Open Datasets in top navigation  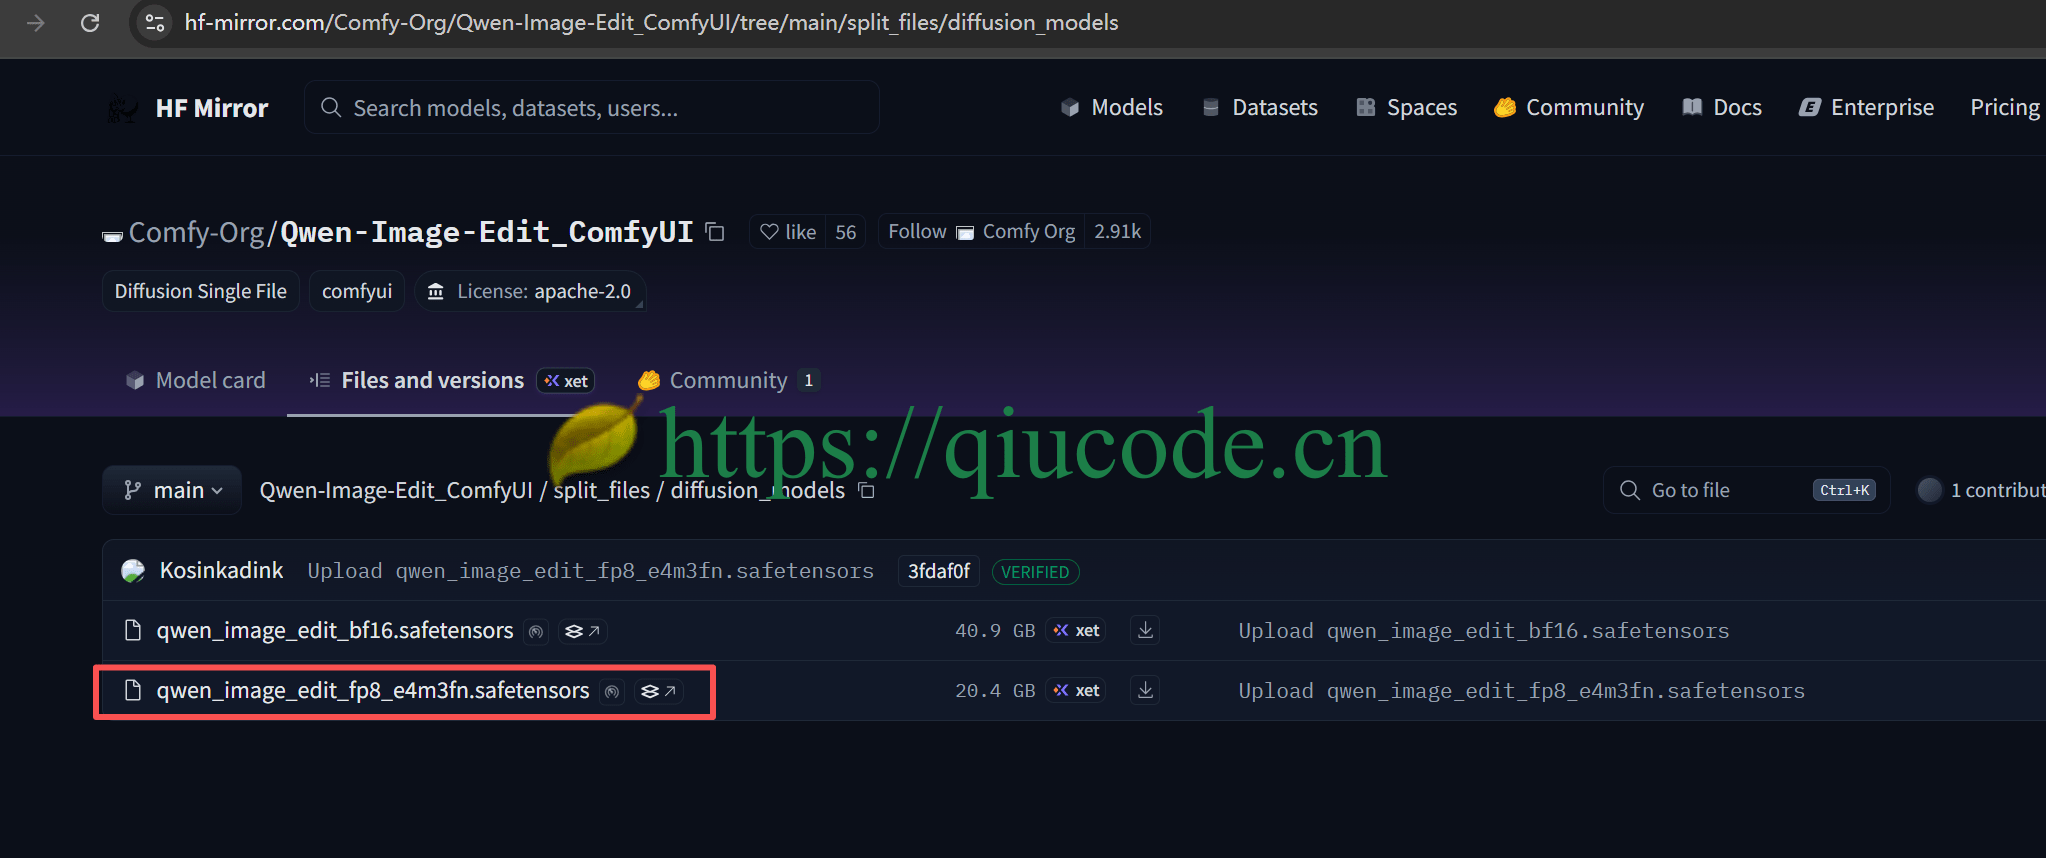(1260, 107)
